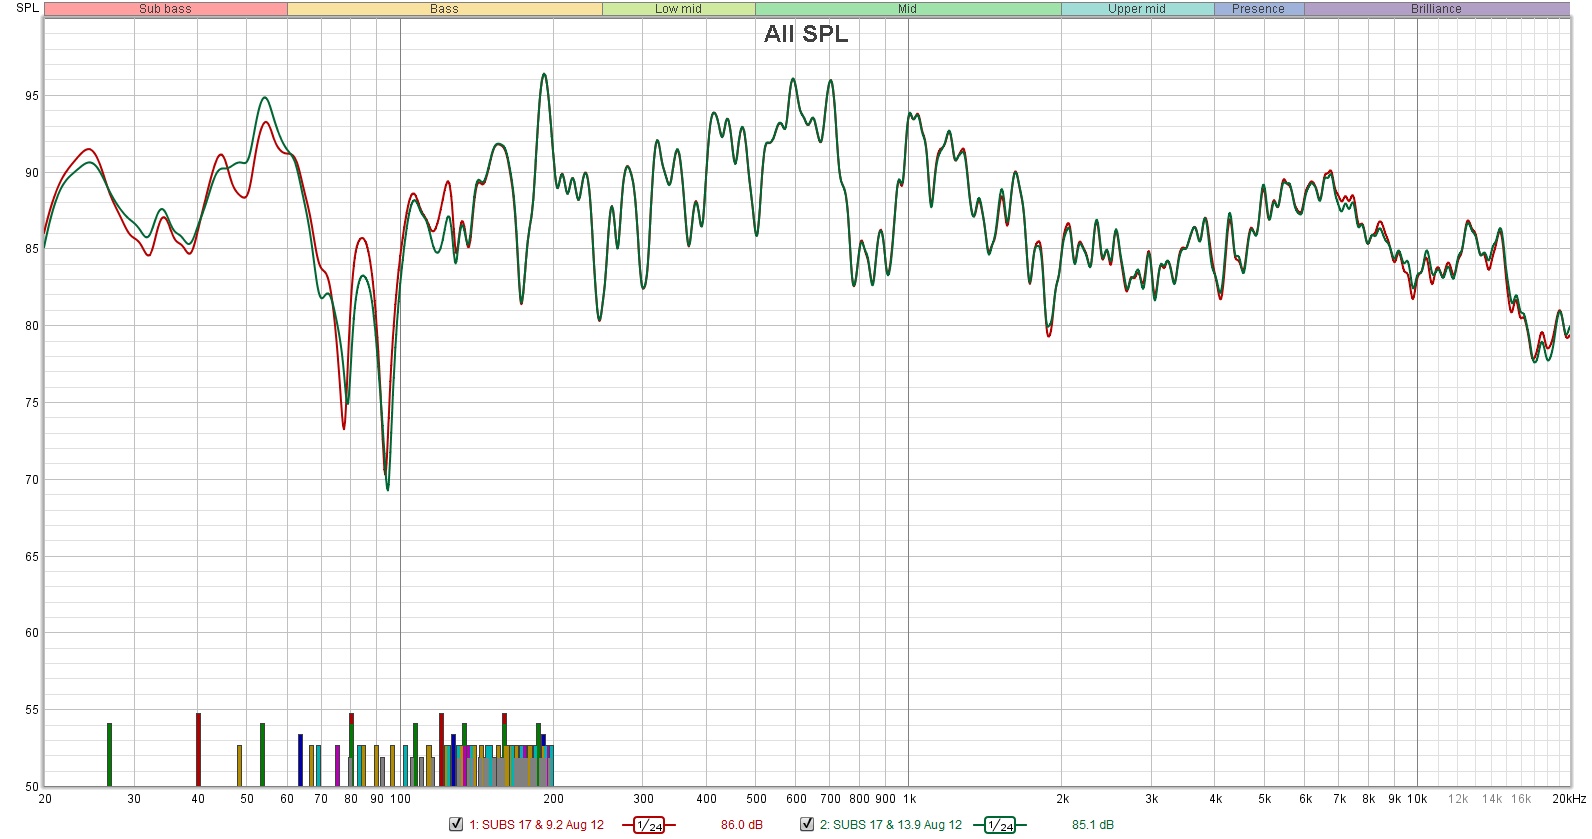This screenshot has width=1592, height=839.
Task: Click the 2k frequency axis label
Action: (x=1062, y=799)
